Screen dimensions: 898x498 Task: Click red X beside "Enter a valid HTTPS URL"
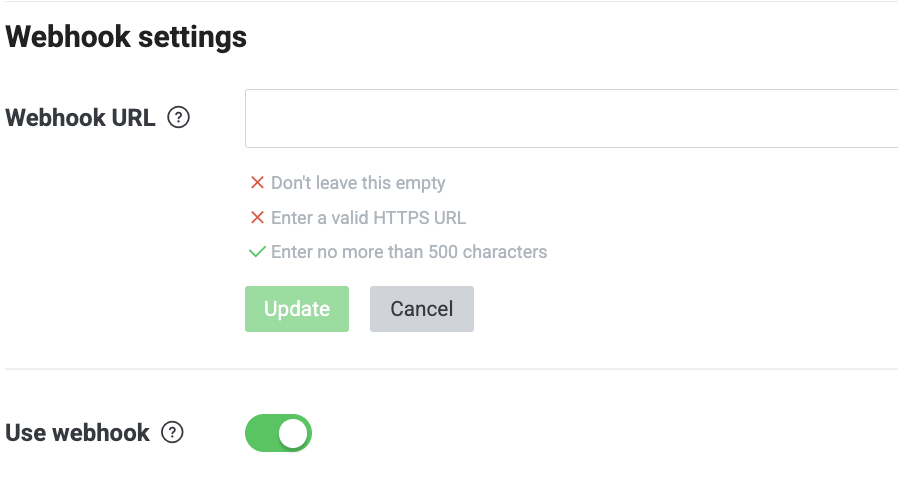coord(257,218)
